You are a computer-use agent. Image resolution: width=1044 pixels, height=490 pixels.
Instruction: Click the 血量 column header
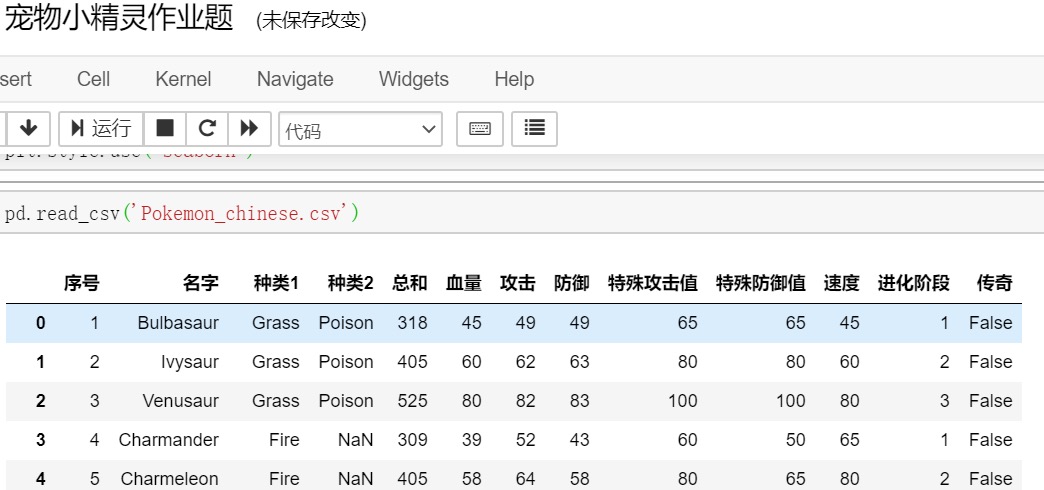[x=463, y=283]
